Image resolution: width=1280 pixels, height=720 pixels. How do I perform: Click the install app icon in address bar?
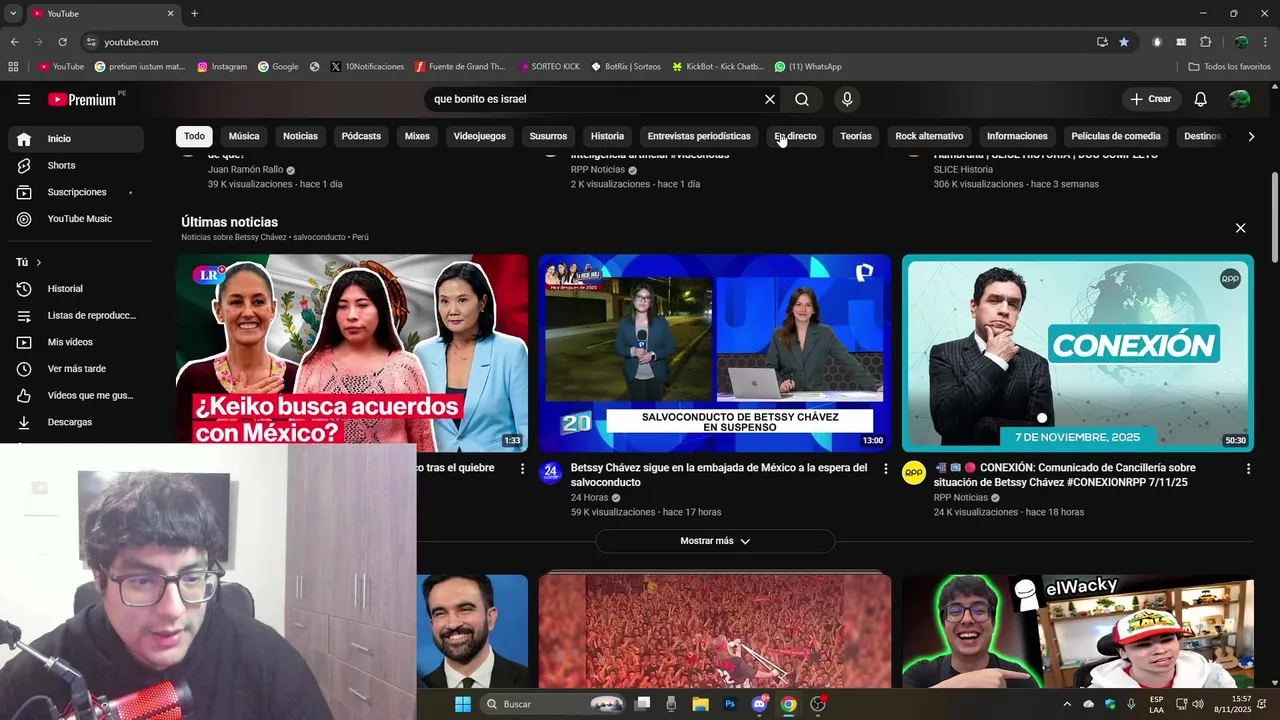point(1102,42)
